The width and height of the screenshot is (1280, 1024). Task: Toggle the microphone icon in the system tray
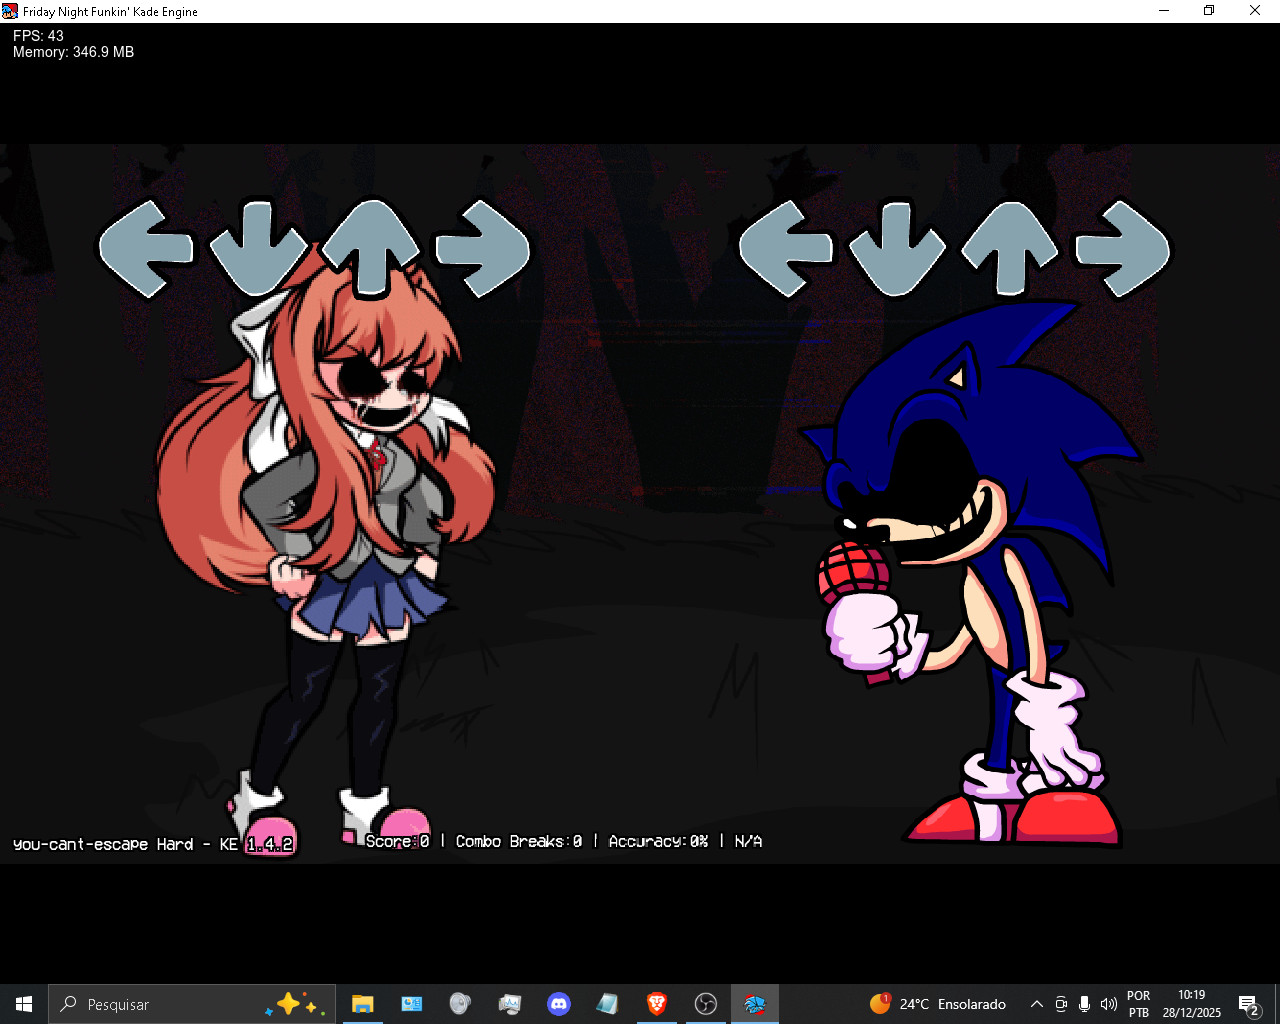pos(1085,1004)
